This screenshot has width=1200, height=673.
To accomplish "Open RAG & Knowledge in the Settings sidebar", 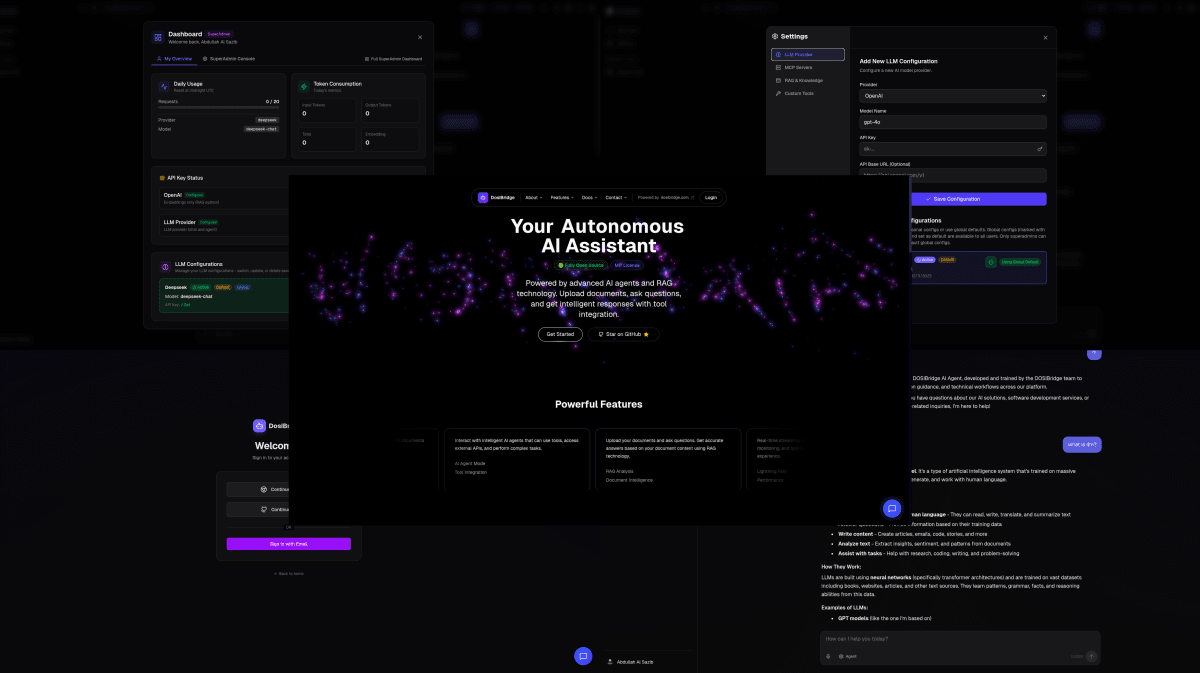I will tap(807, 80).
